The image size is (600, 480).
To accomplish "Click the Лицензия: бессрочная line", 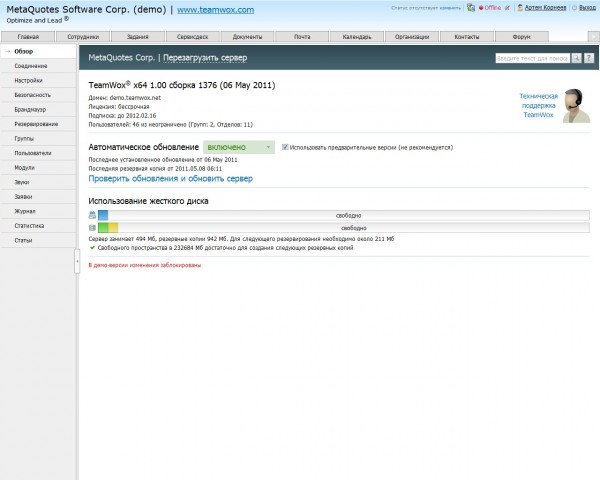I will coord(119,107).
